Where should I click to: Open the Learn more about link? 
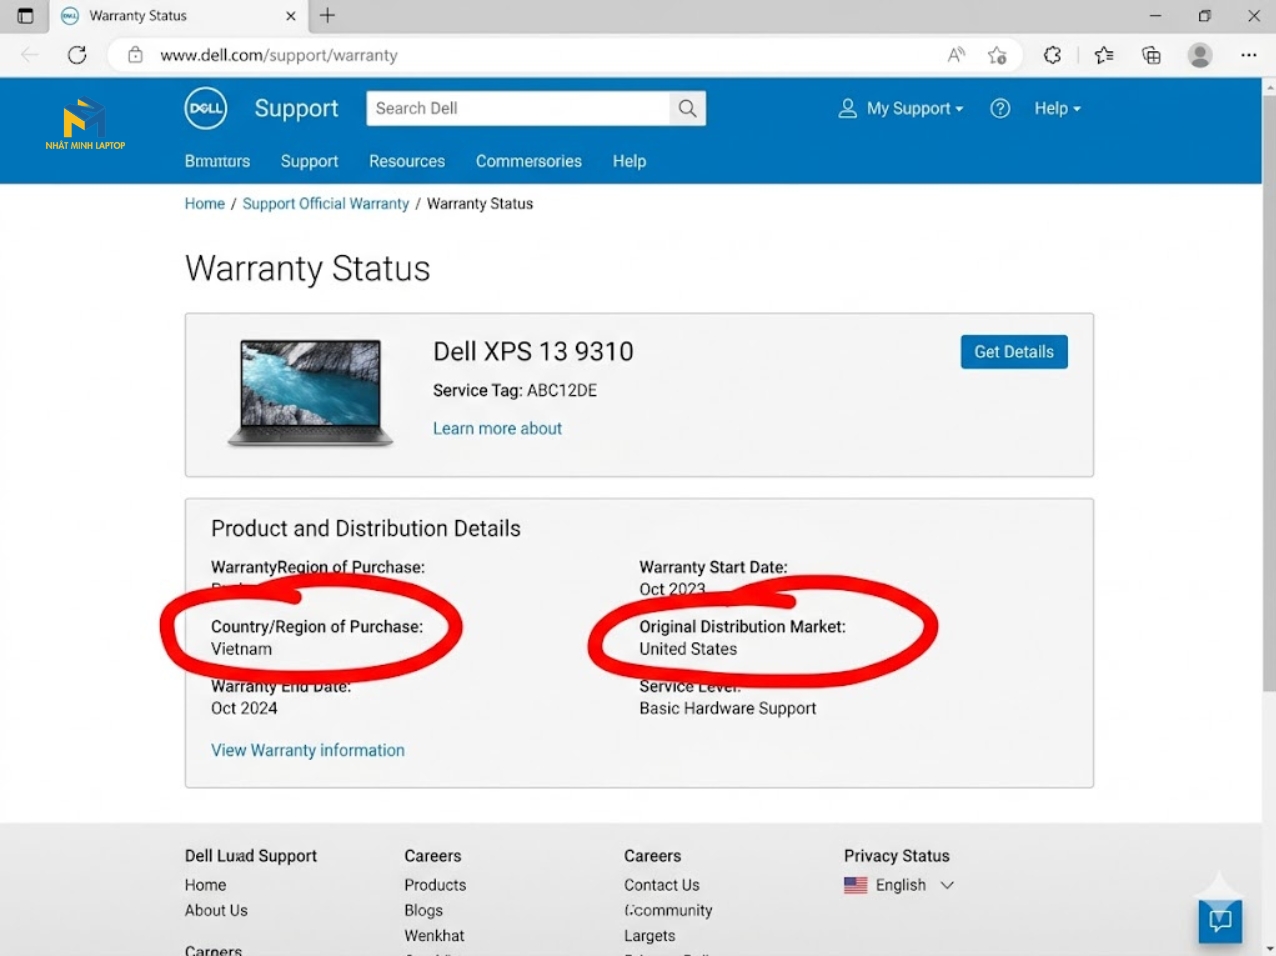click(x=497, y=428)
